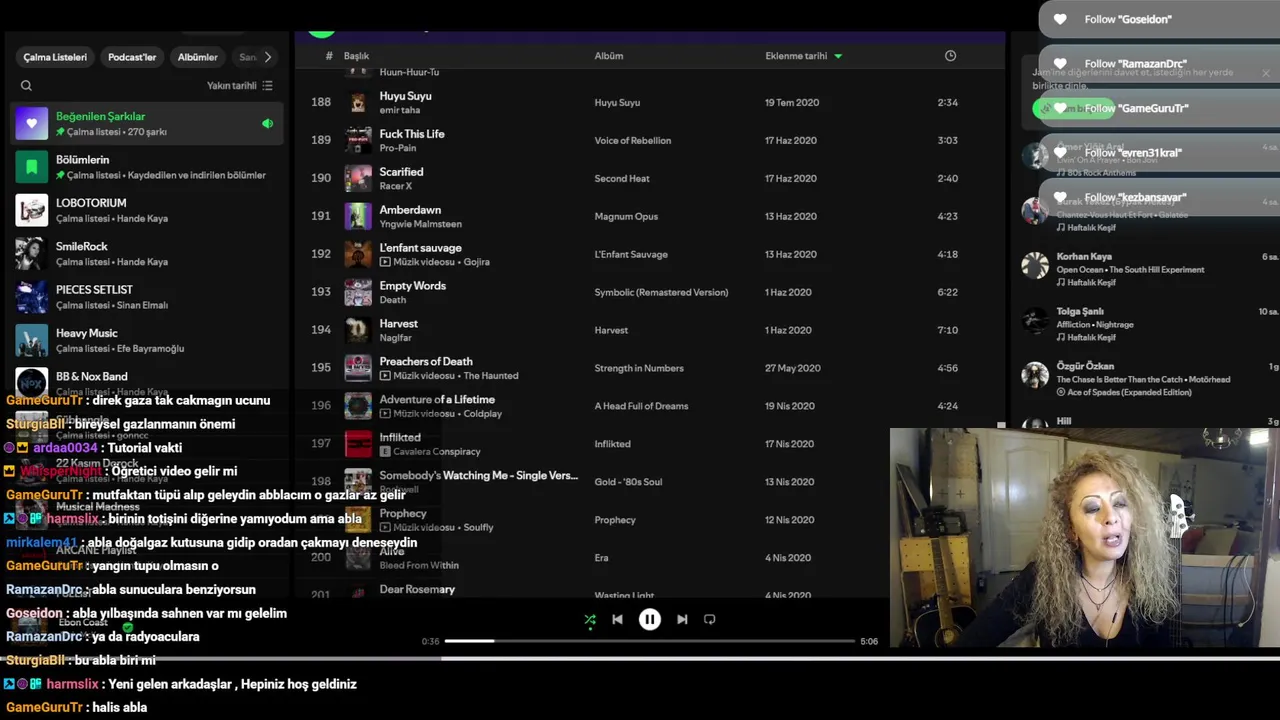Click duration clock column icon

950,56
